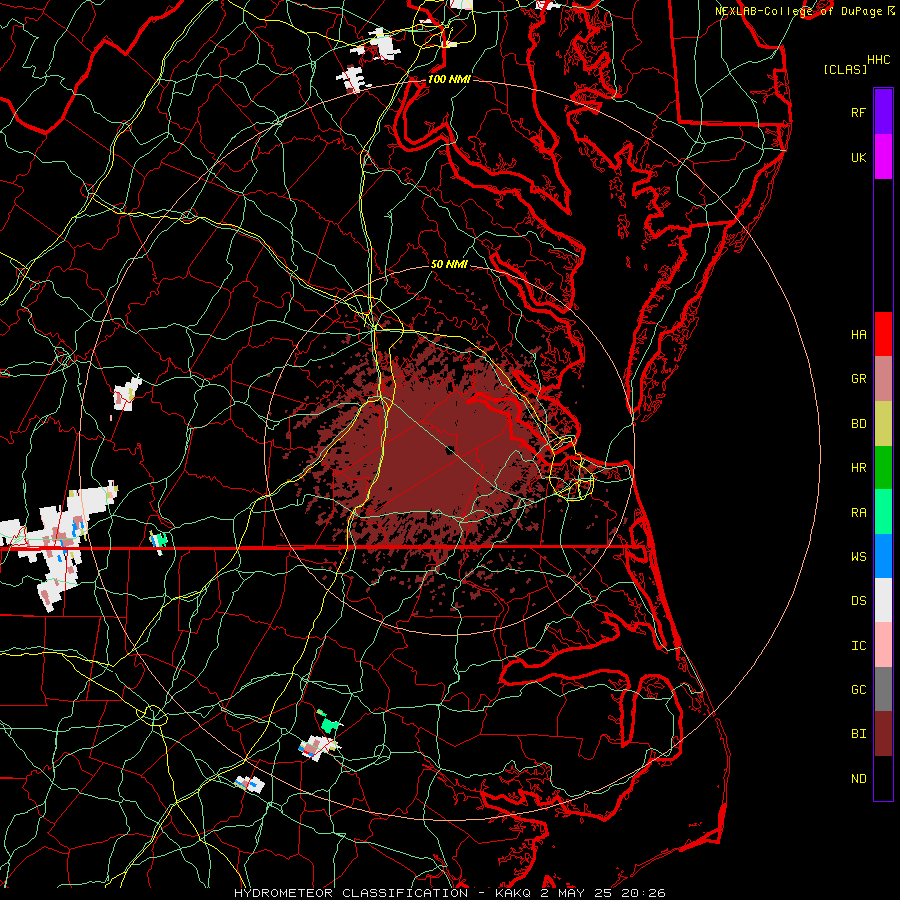This screenshot has height=900, width=900.
Task: Click the BI dark red legend swatch
Action: 883,734
